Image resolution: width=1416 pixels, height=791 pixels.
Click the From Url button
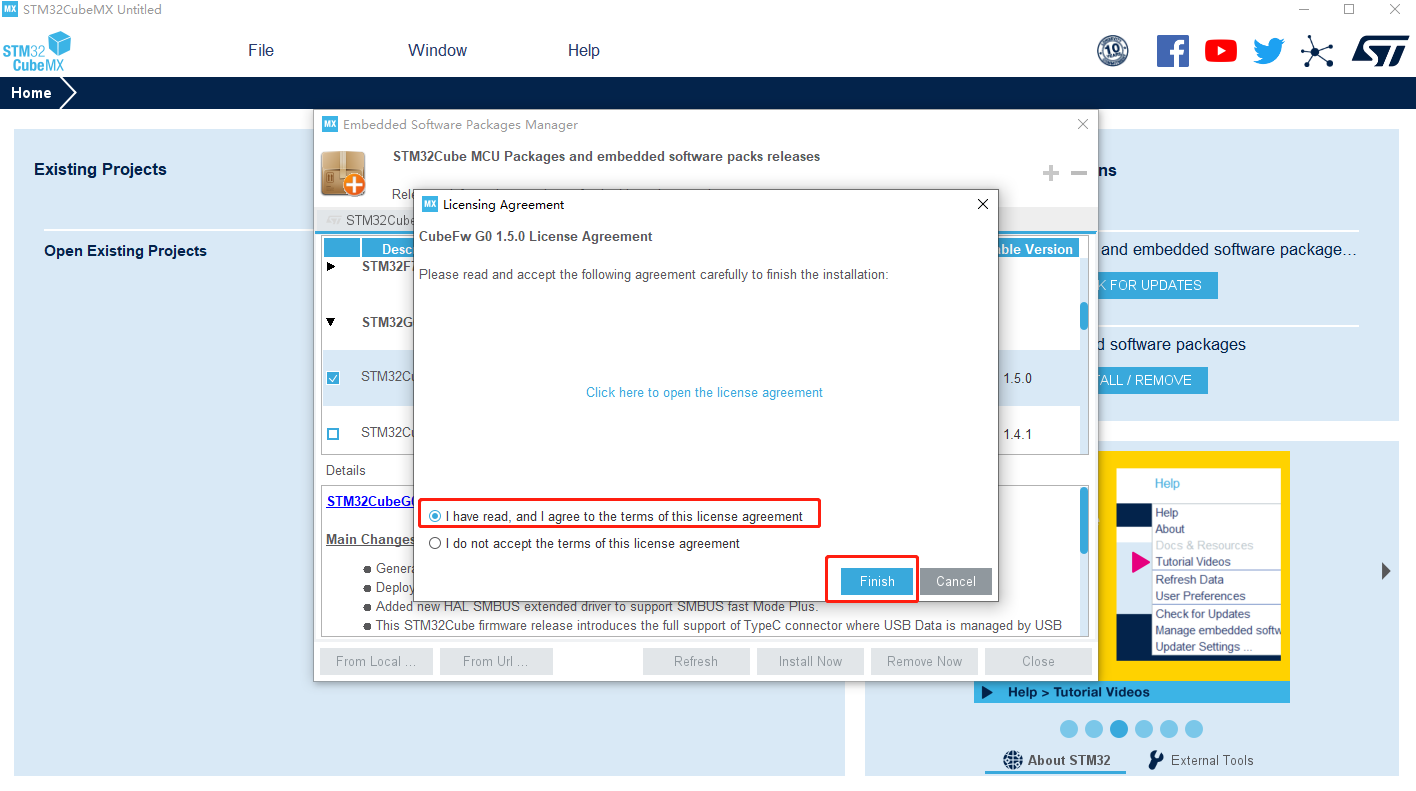pos(494,661)
